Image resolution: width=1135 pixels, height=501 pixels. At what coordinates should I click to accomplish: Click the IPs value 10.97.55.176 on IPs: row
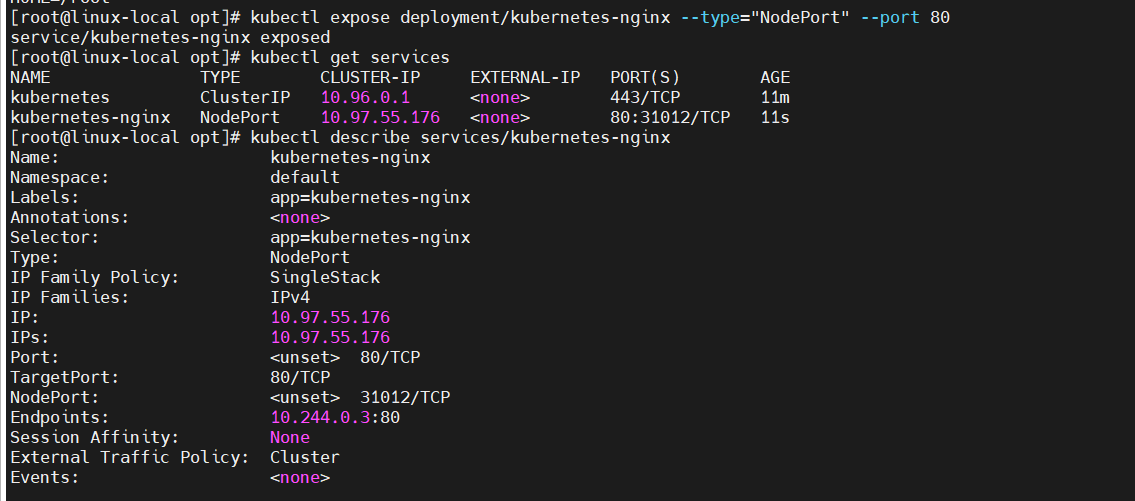point(330,337)
